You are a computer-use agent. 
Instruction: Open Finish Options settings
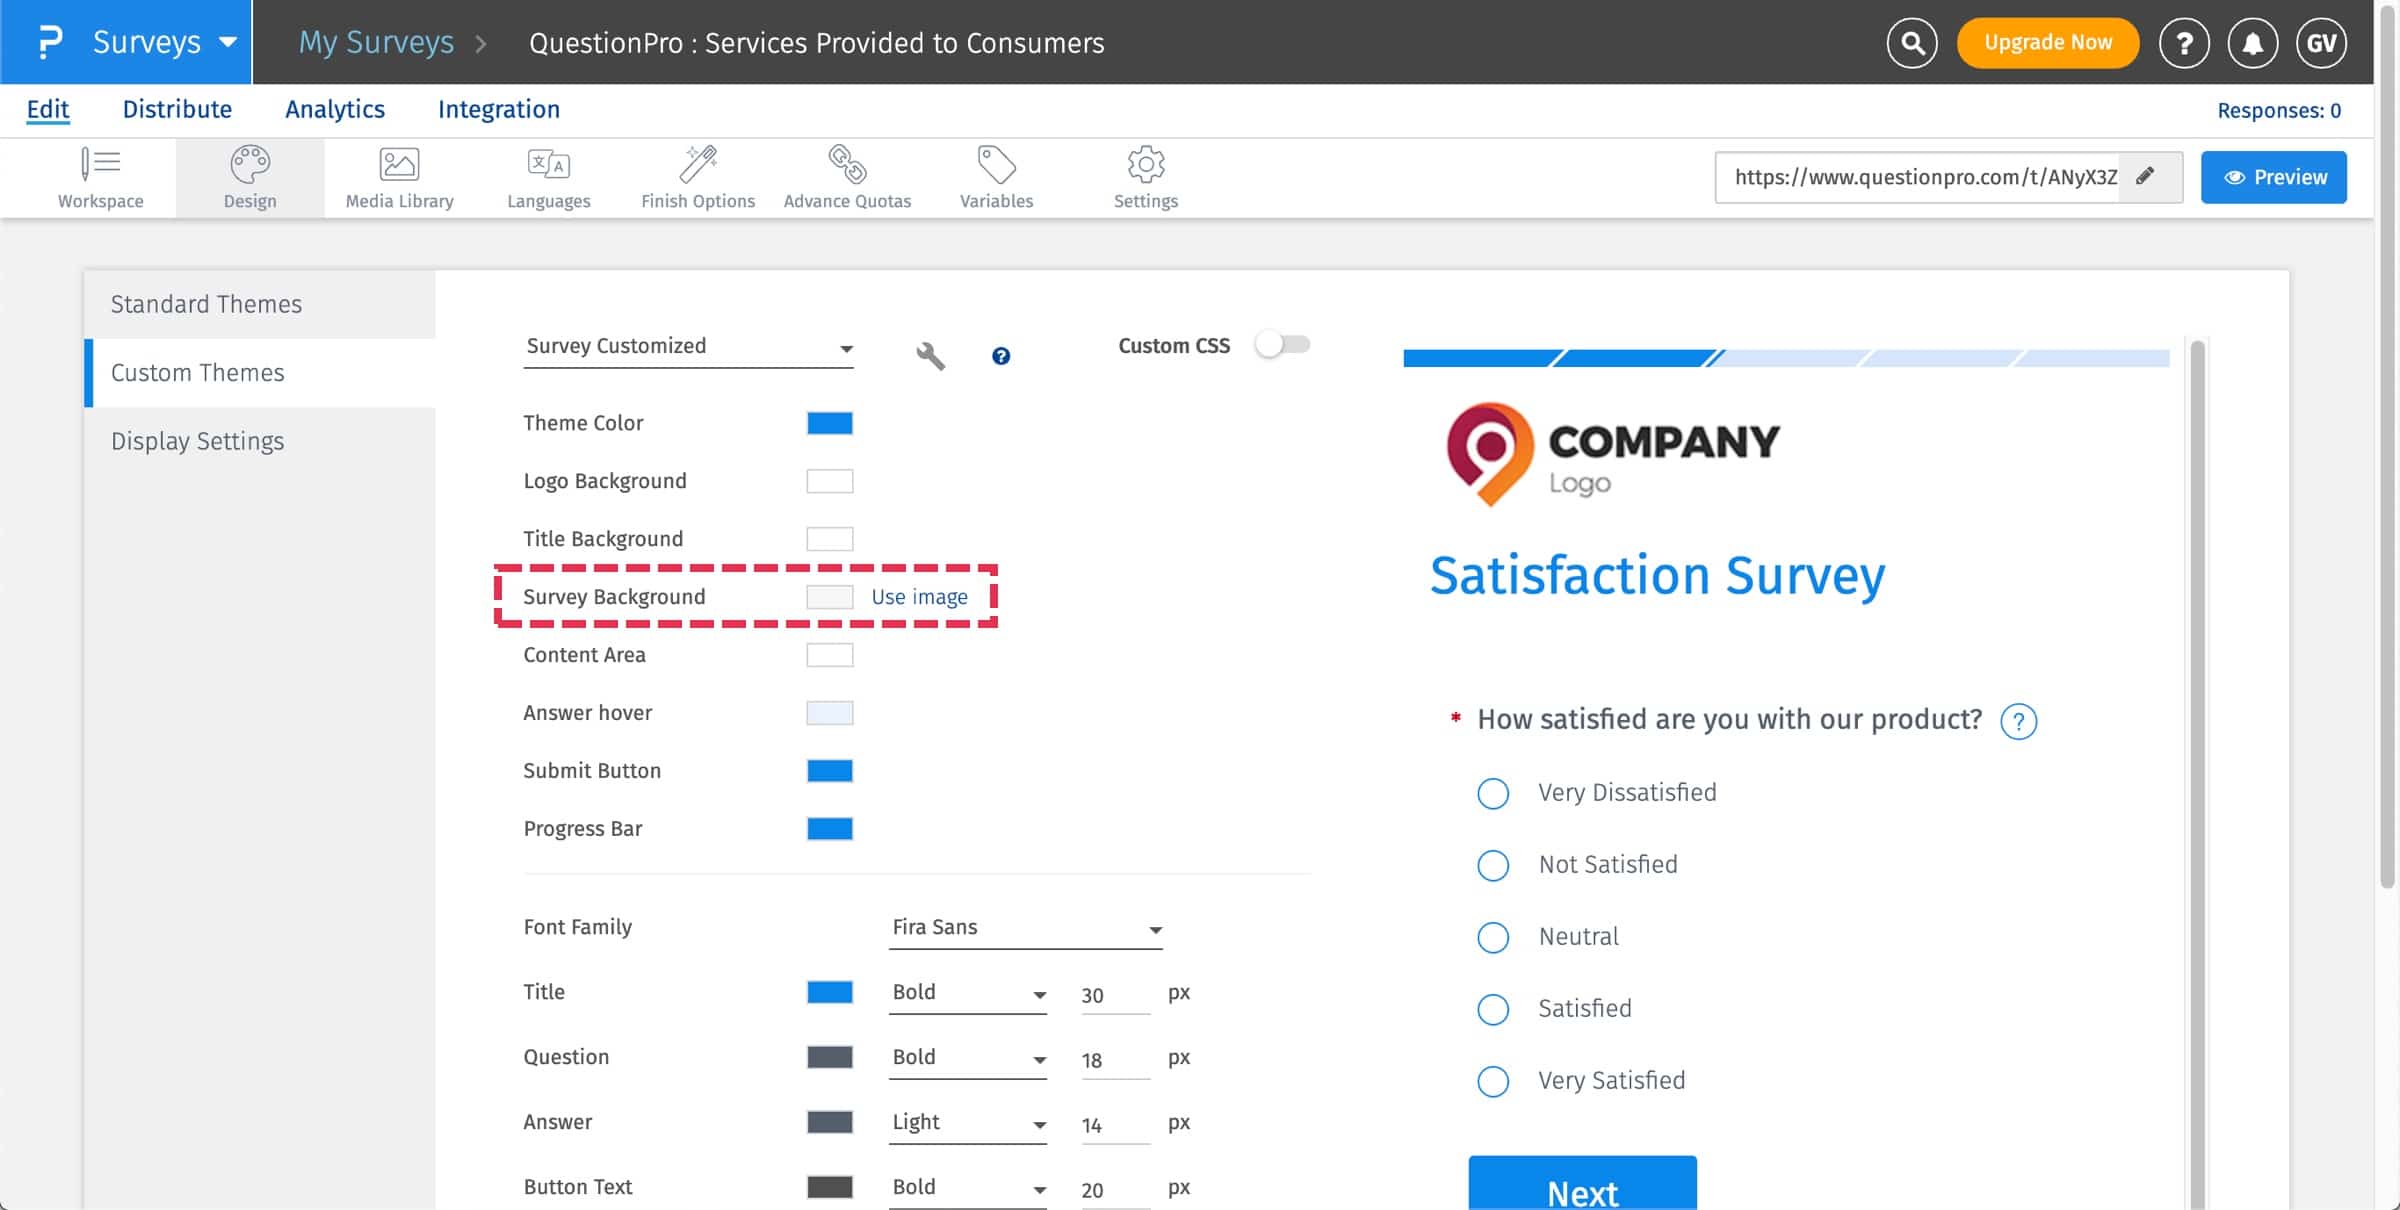click(x=697, y=176)
